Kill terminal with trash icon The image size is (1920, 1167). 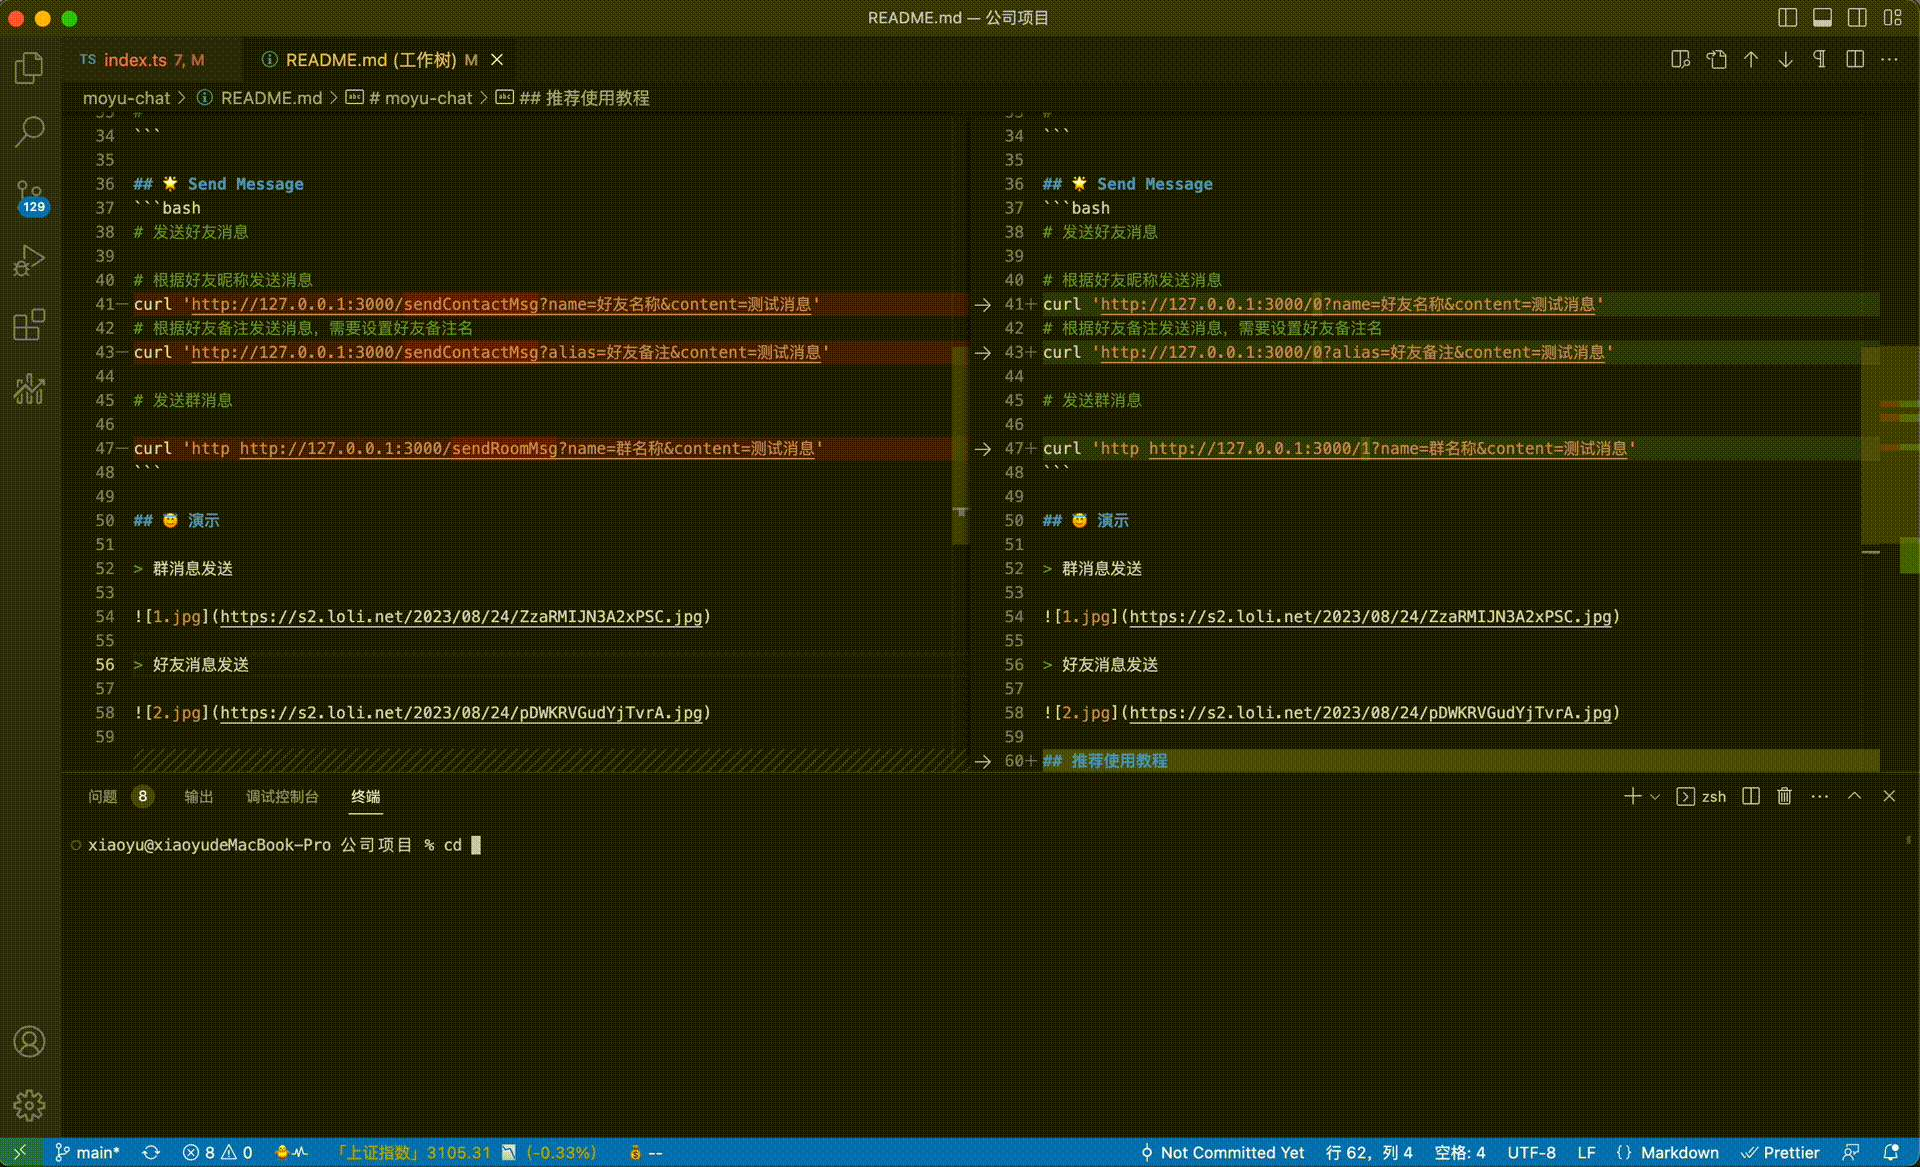coord(1784,796)
